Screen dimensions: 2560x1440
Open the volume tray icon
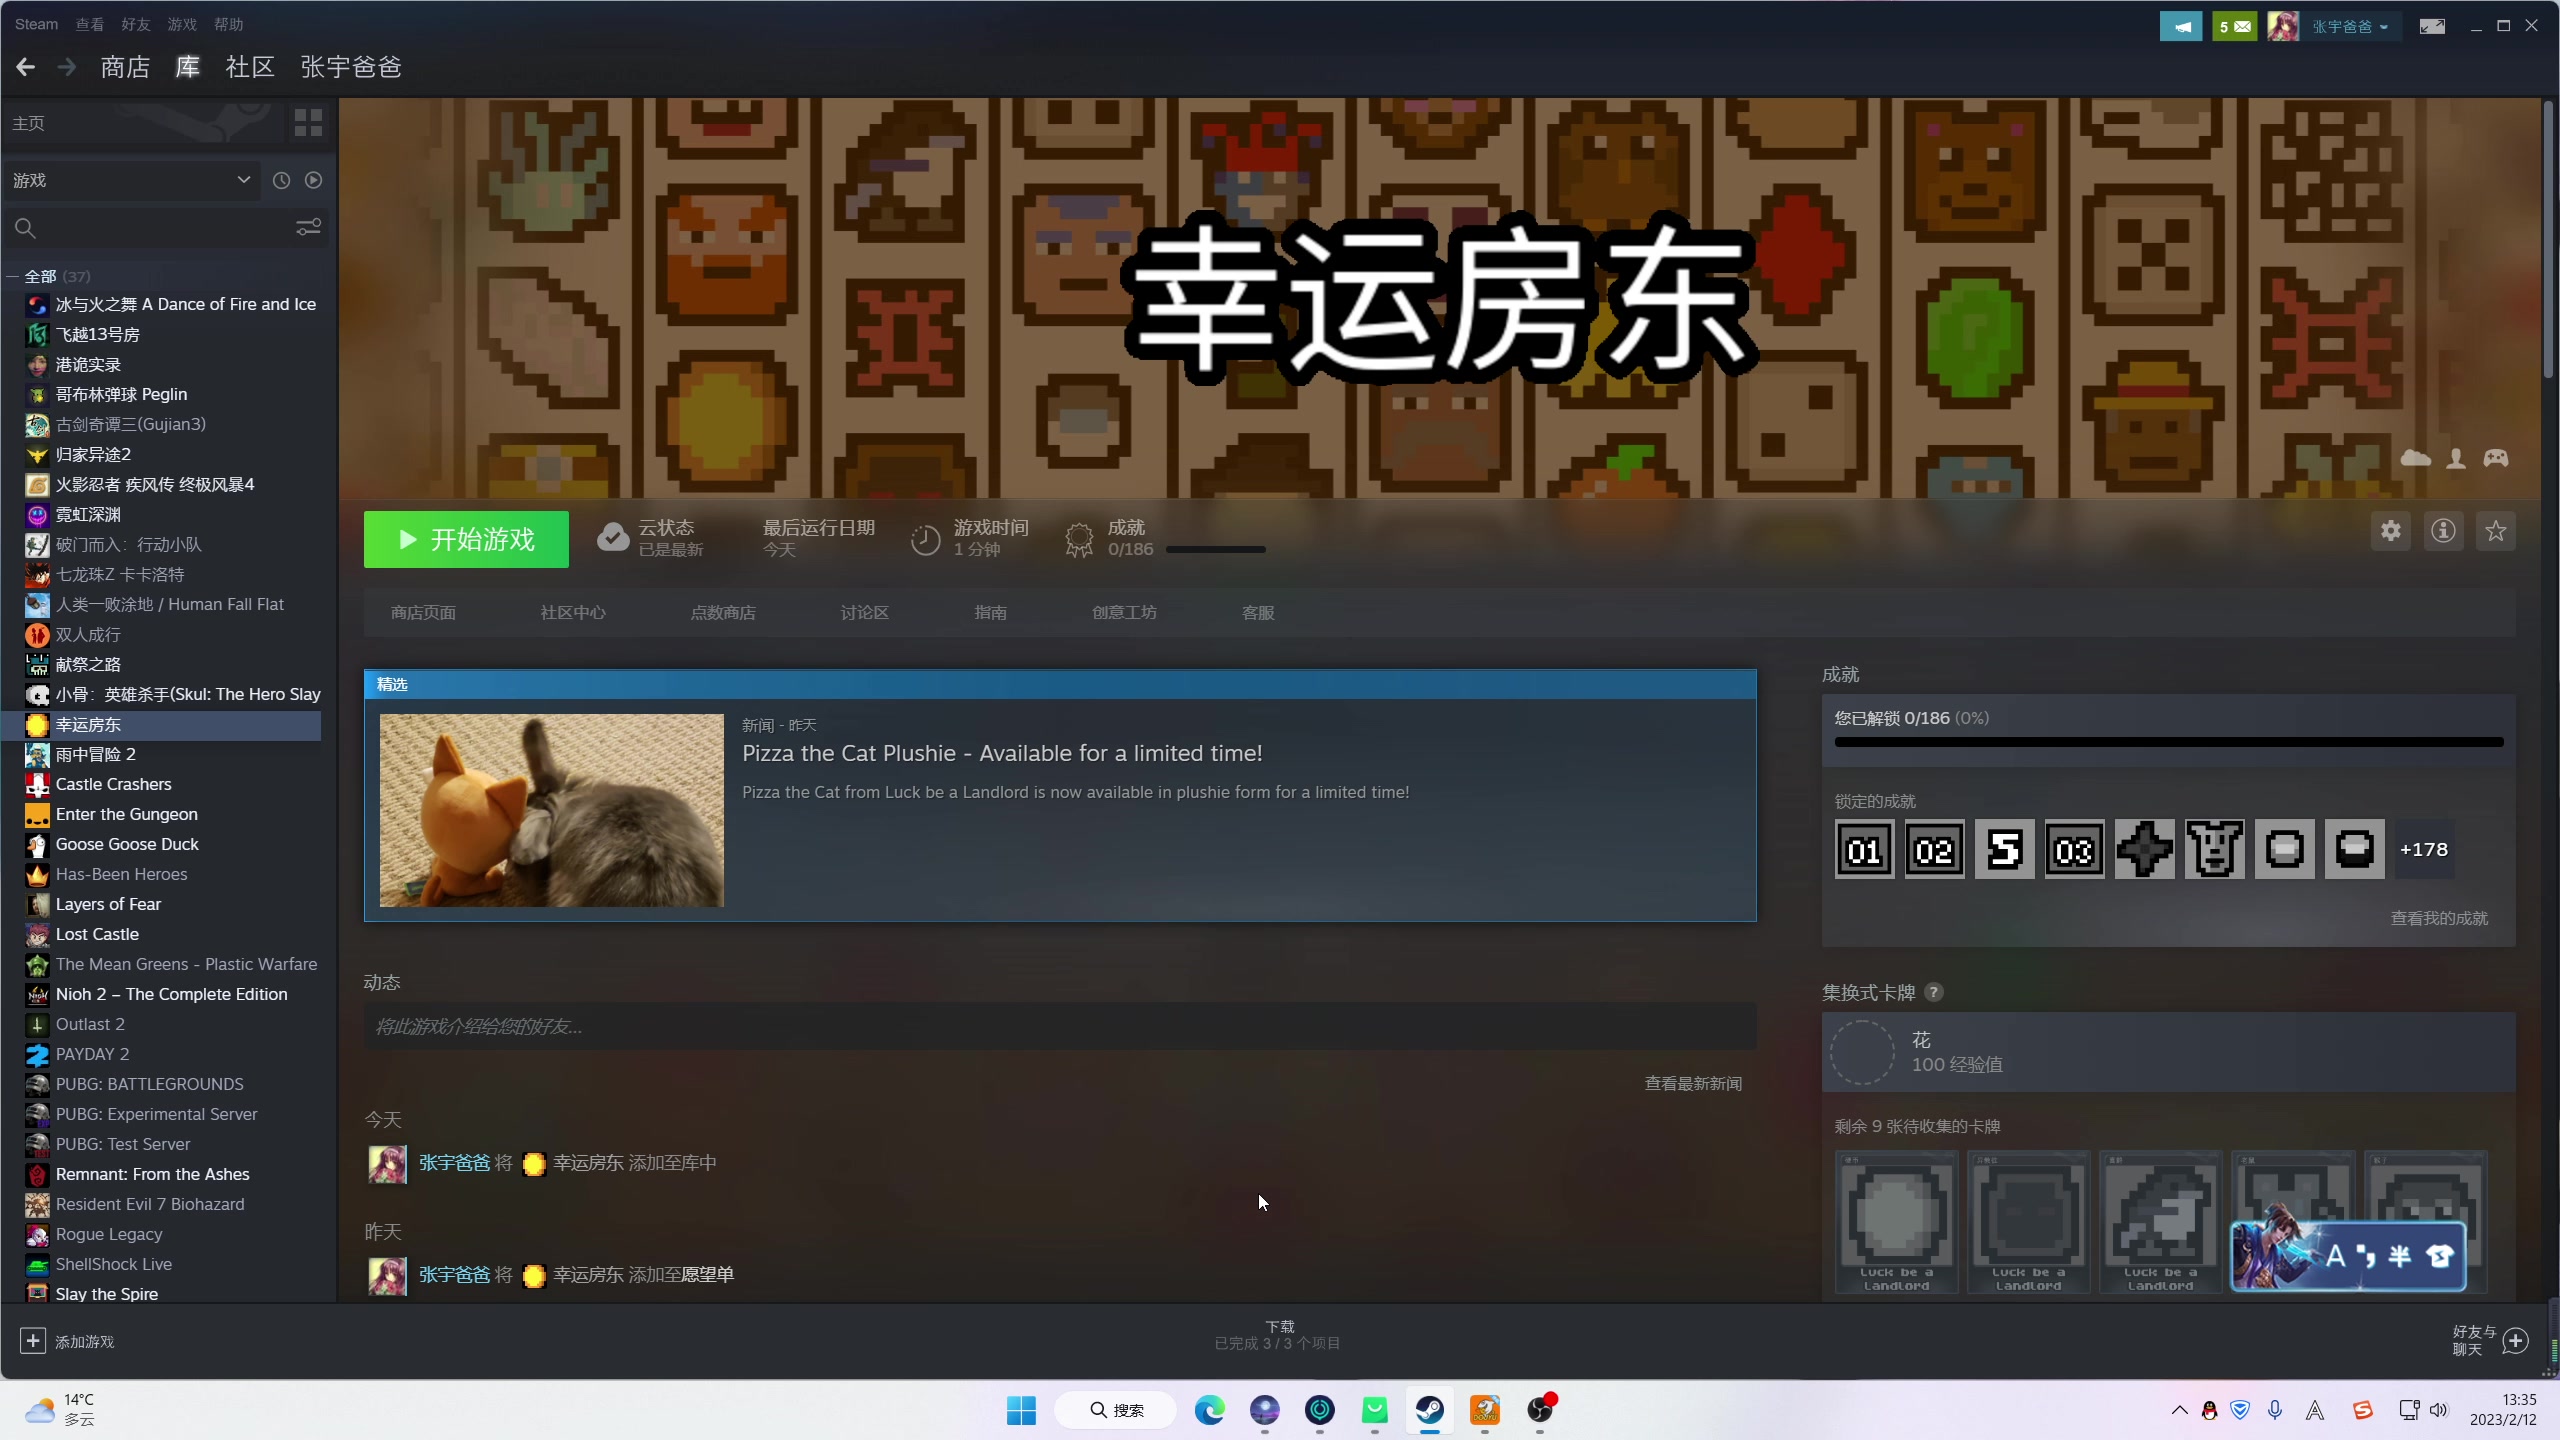point(2439,1410)
